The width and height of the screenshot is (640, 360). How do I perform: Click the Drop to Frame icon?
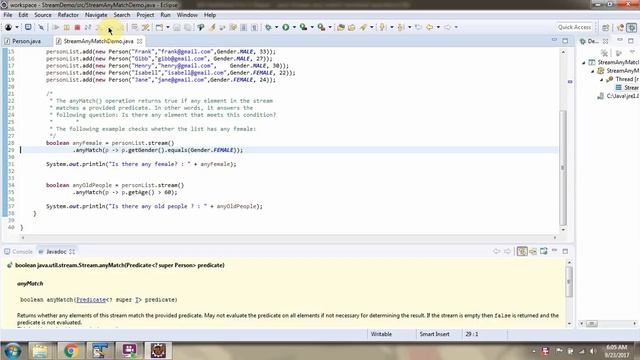coord(134,27)
